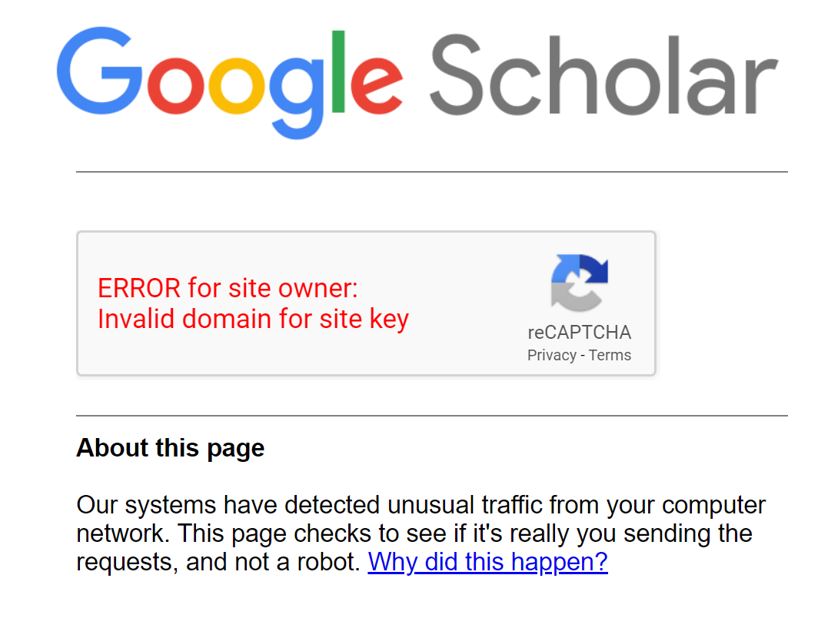Image resolution: width=826 pixels, height=626 pixels.
Task: Click the 'requests, and not a robot.' text
Action: click(218, 562)
